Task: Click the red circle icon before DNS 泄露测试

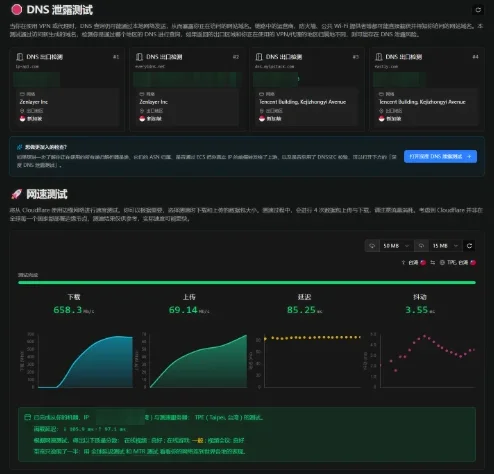Action: click(16, 10)
